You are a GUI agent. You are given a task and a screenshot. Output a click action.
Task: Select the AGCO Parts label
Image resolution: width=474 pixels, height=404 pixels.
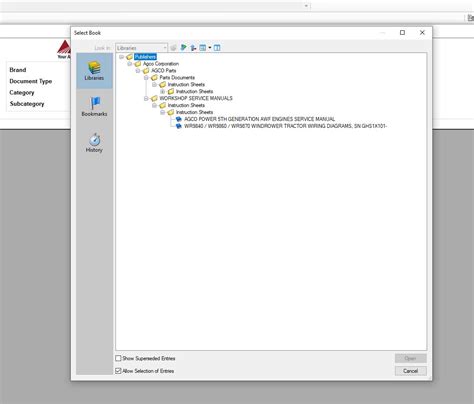[x=164, y=71]
